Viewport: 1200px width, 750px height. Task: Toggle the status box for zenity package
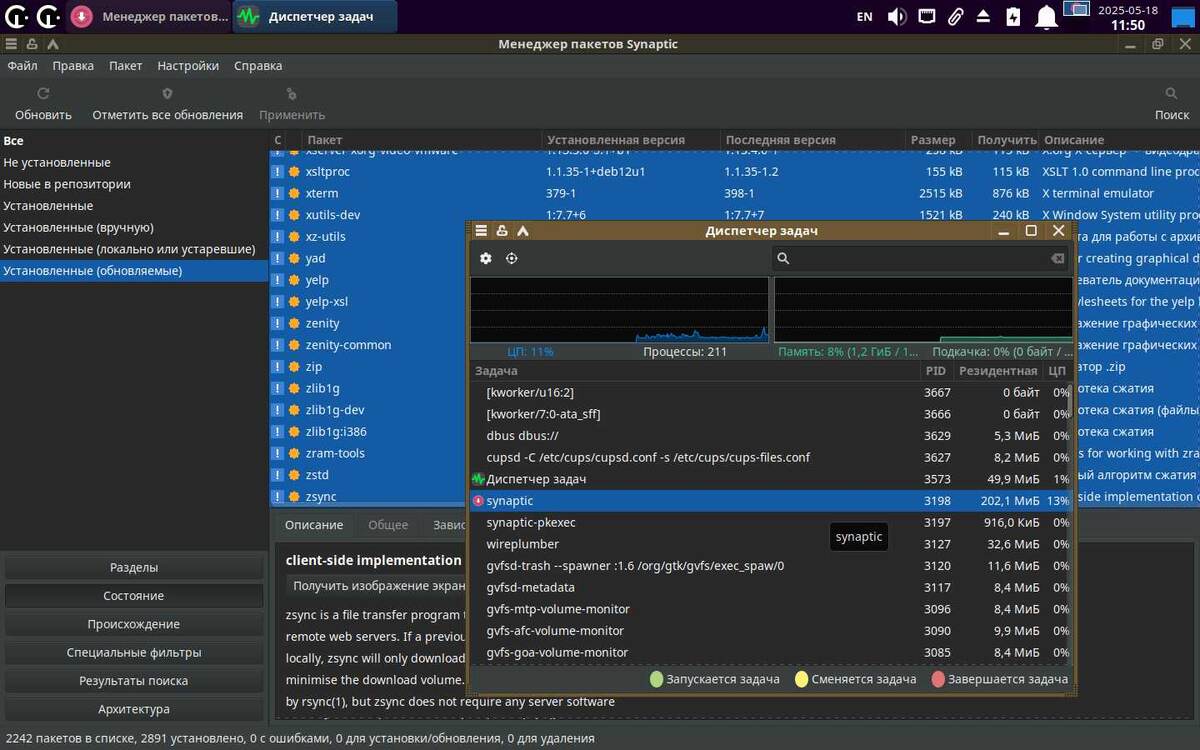point(278,323)
